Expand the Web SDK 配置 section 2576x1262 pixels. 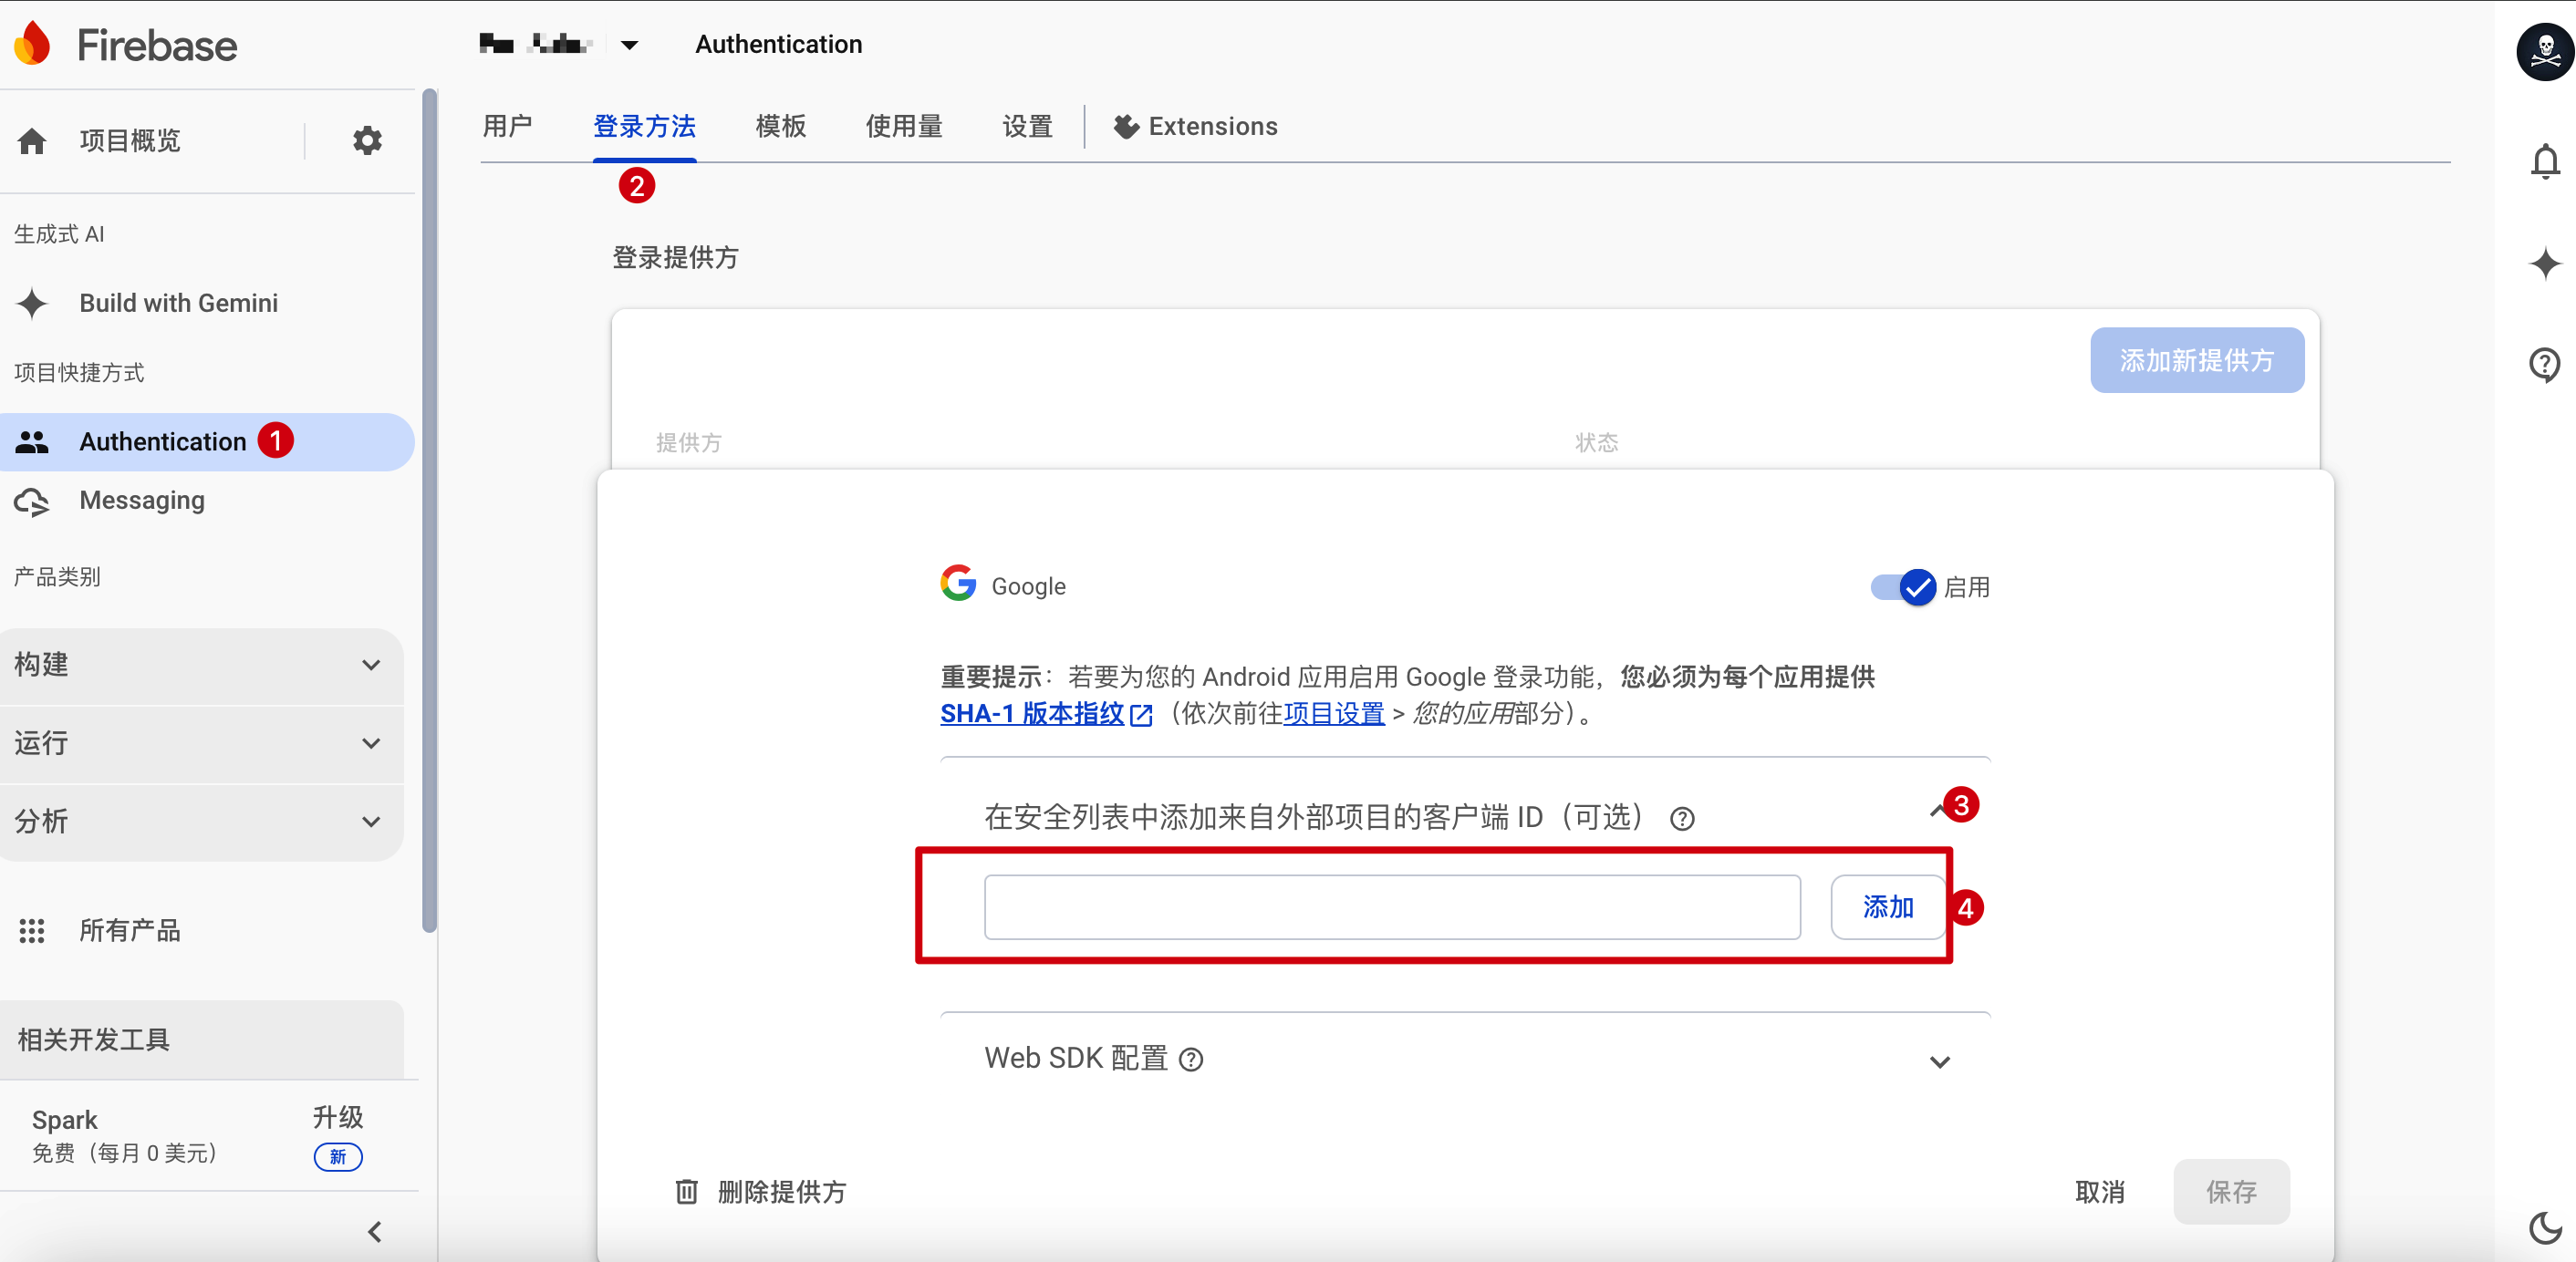[1939, 1061]
